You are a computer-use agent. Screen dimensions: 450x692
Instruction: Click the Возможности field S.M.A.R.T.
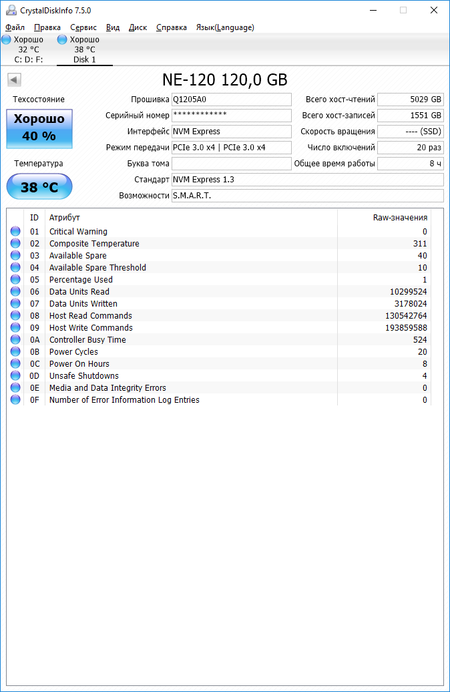[308, 196]
